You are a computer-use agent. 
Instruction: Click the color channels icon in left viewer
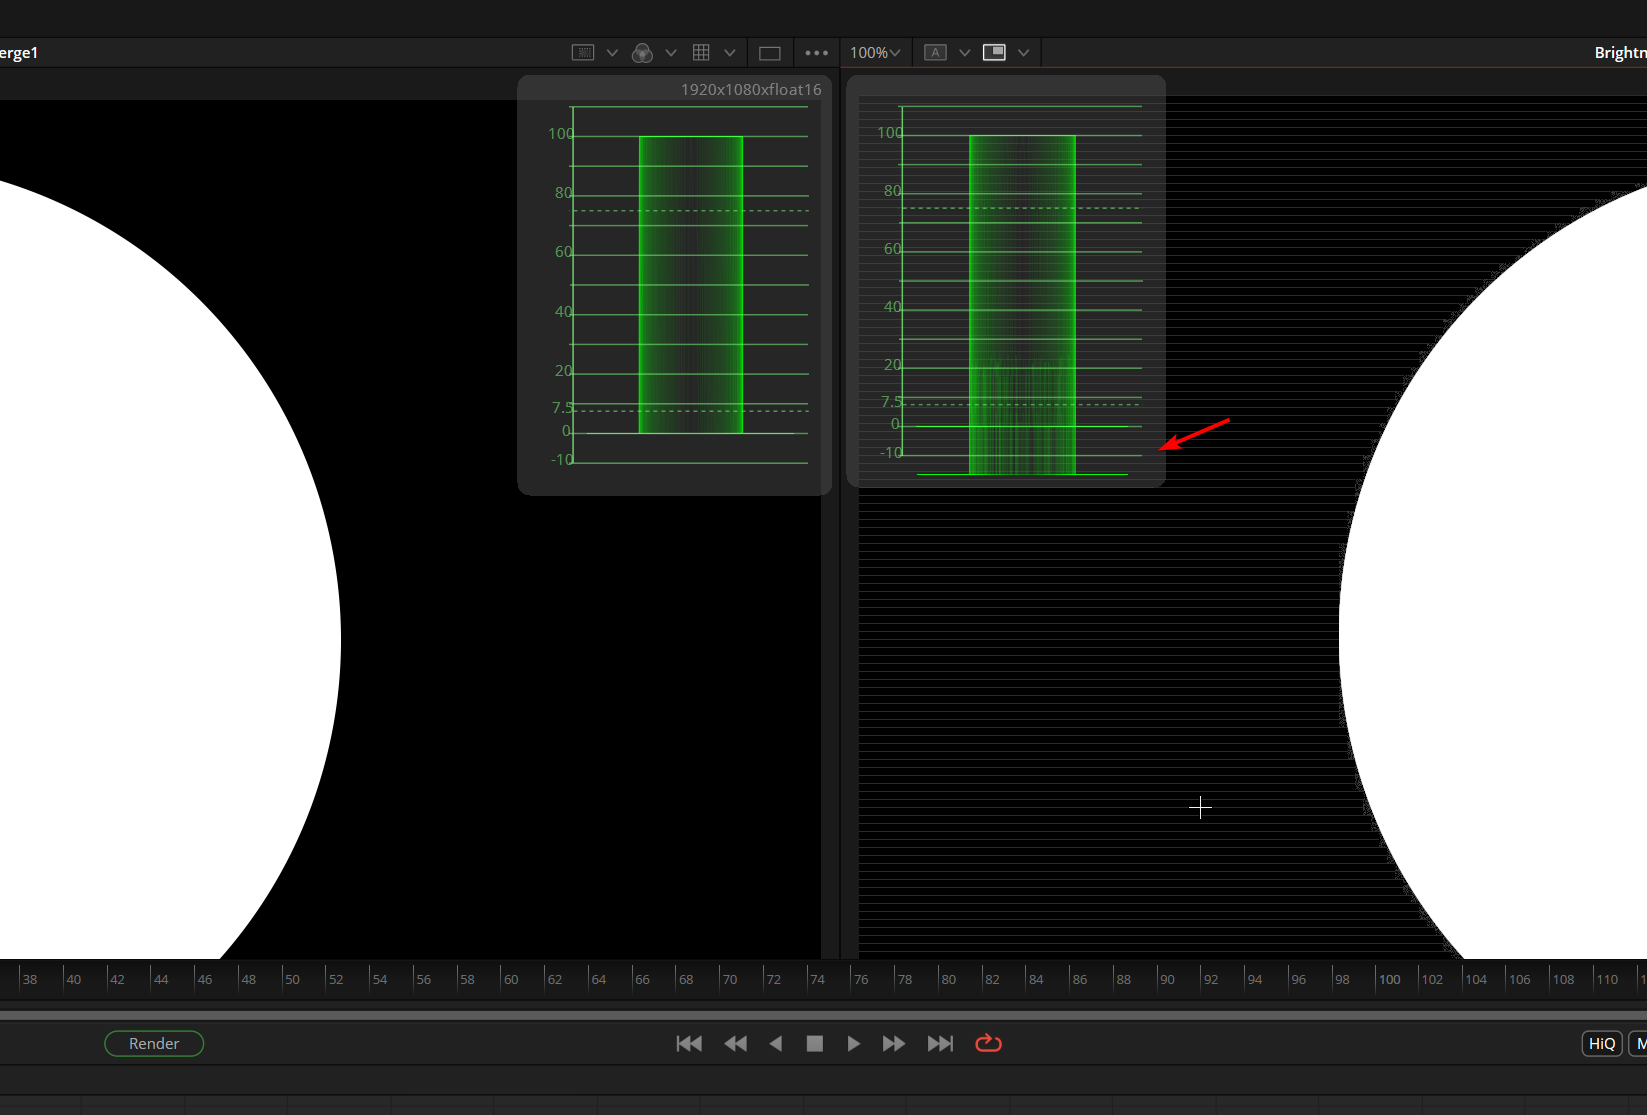(x=642, y=53)
